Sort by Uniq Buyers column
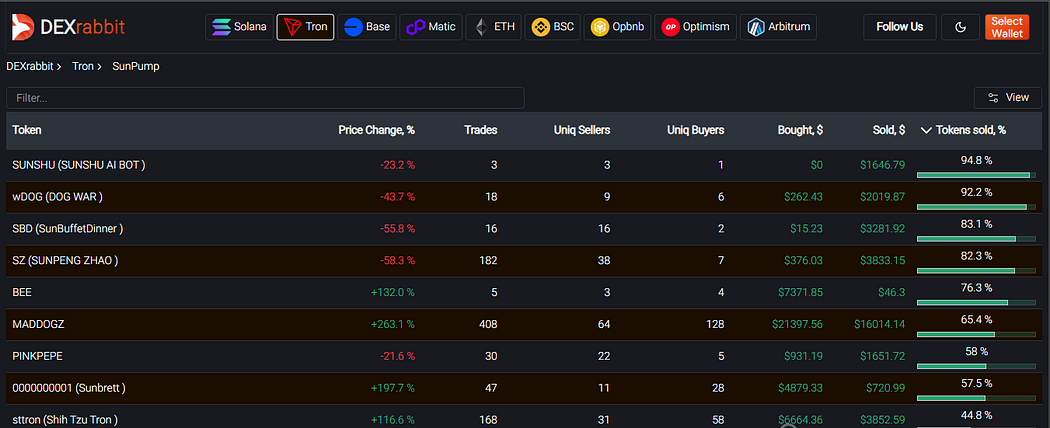Screen dimensions: 1050x428 (696, 130)
